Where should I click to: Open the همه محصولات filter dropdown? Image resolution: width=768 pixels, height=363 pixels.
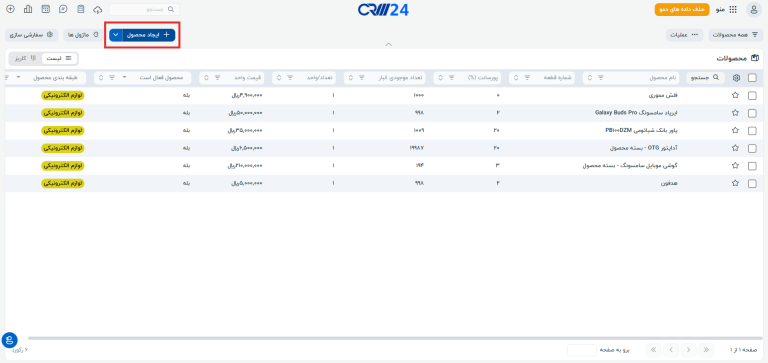click(x=736, y=35)
